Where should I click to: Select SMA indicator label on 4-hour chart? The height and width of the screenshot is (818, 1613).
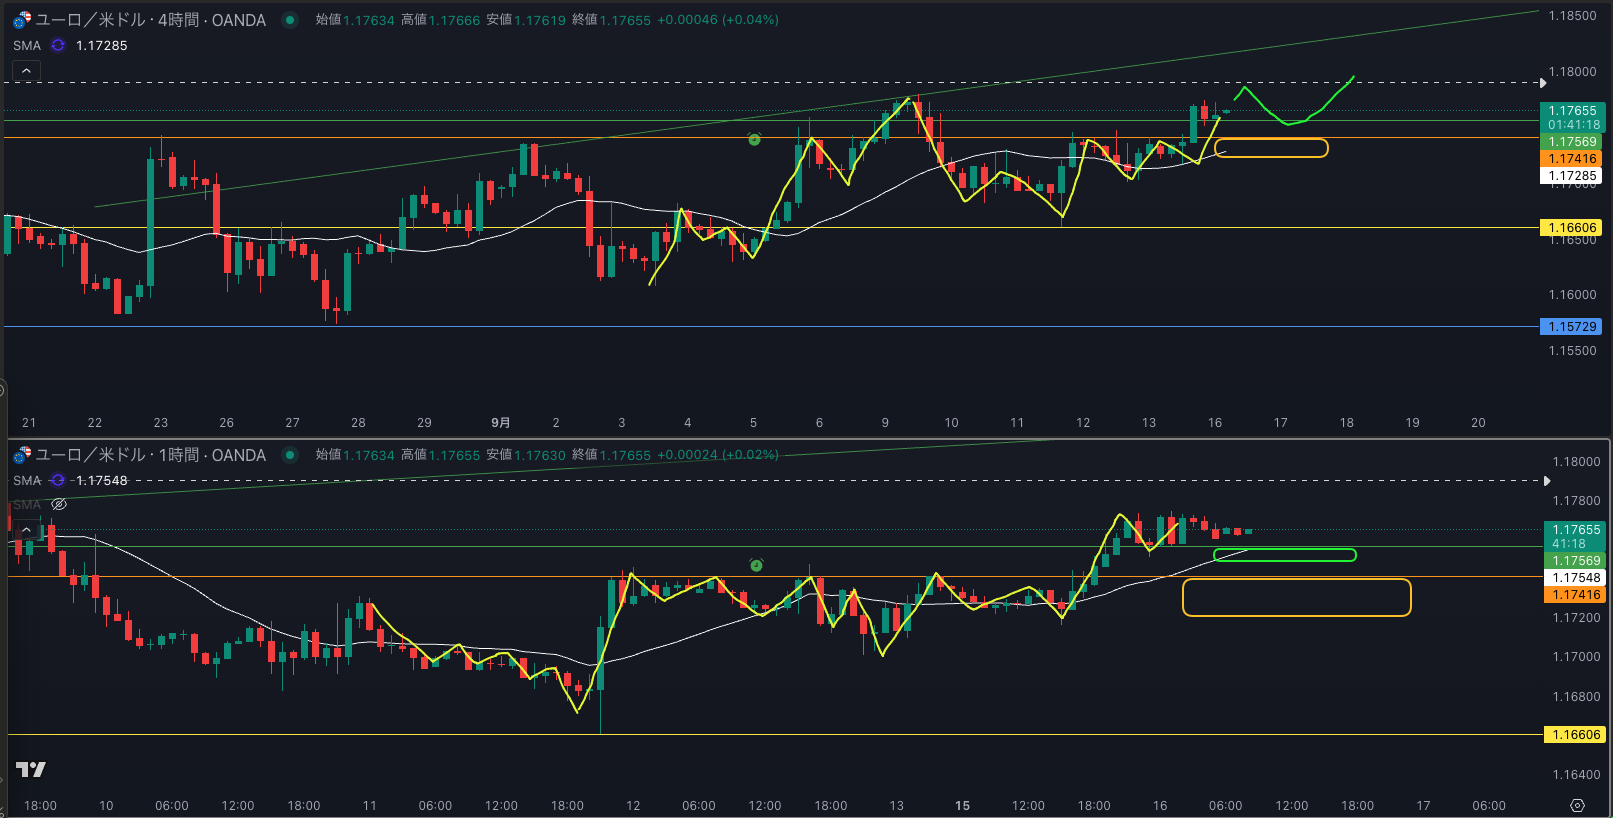tap(27, 45)
